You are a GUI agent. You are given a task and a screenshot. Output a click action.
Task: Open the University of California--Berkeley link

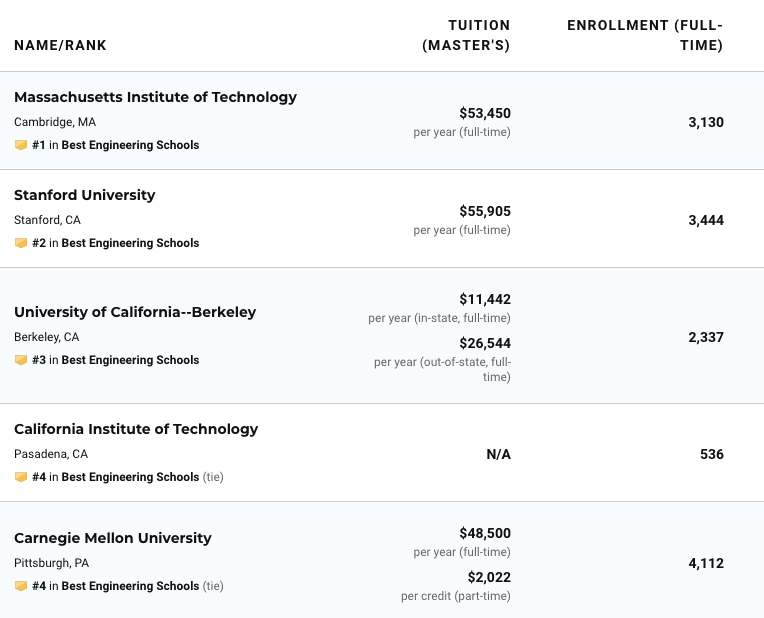[x=135, y=312]
